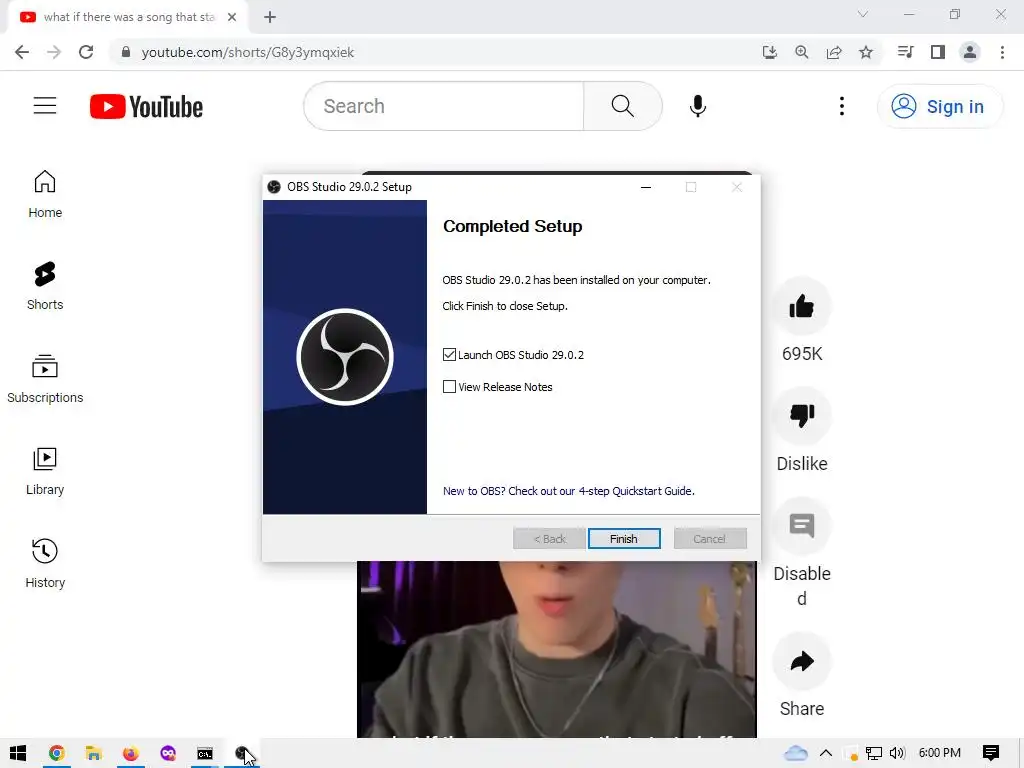Open Shorts in YouTube sidebar
This screenshot has width=1024, height=768.
click(45, 286)
